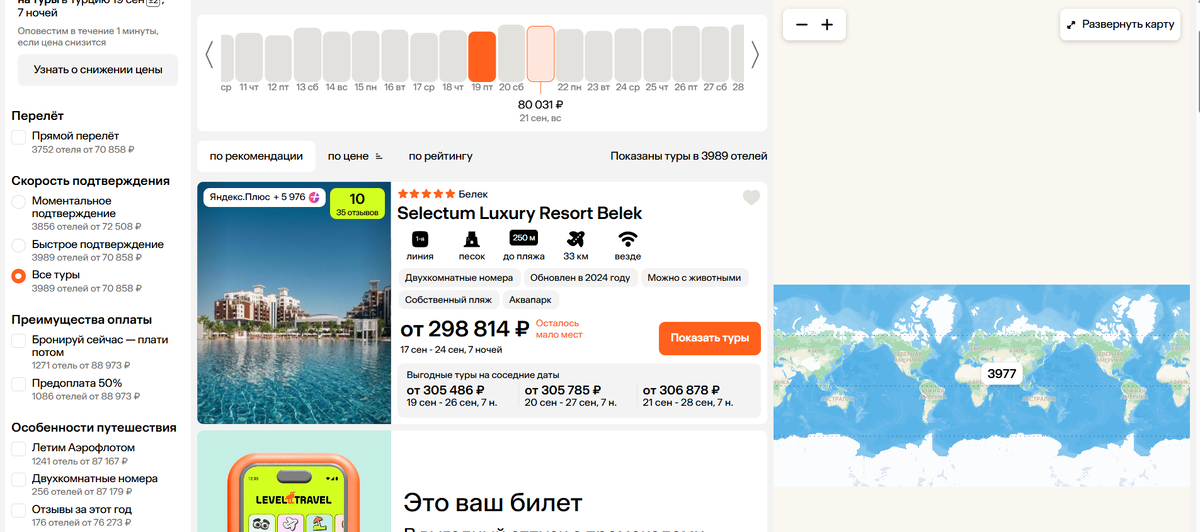Check Предоплата 50% option

[19, 383]
